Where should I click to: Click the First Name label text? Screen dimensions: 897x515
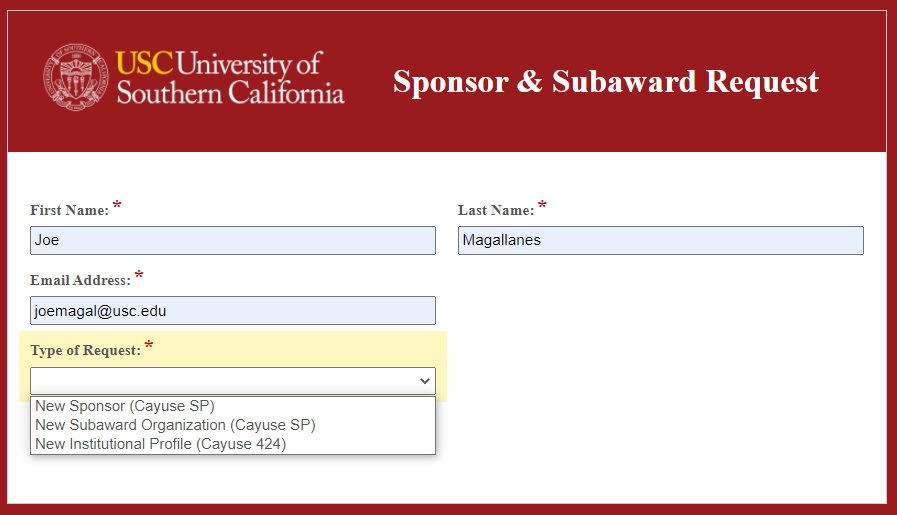69,211
